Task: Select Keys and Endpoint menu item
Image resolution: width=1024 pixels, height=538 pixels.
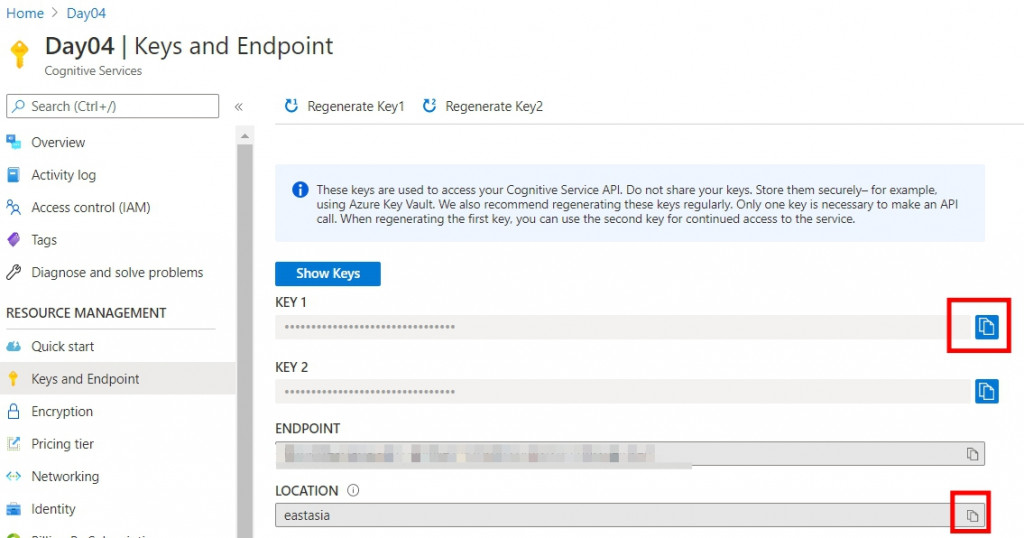Action: tap(118, 379)
